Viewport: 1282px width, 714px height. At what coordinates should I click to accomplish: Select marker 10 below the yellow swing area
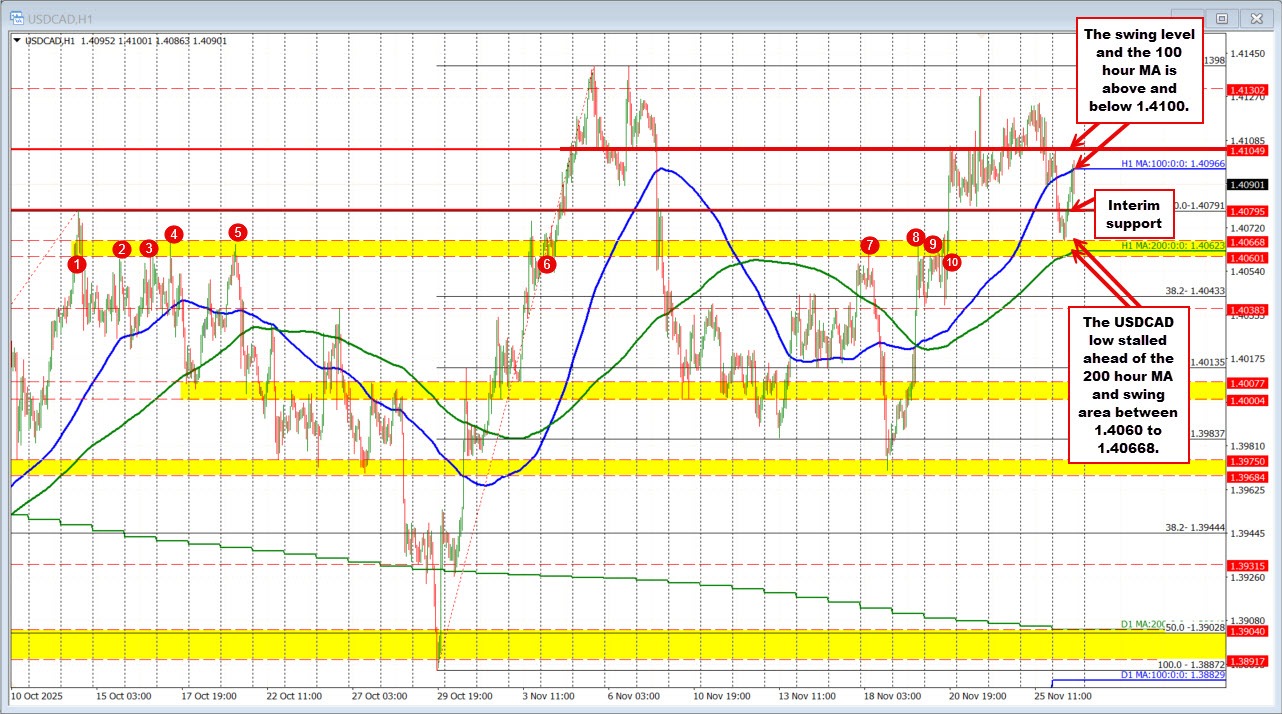coord(951,262)
